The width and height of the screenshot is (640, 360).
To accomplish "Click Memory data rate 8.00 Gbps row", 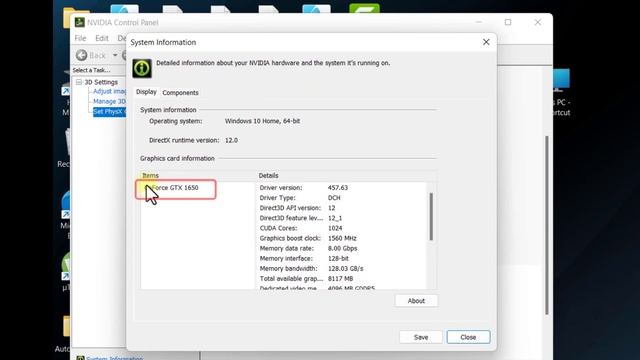I will [309, 249].
